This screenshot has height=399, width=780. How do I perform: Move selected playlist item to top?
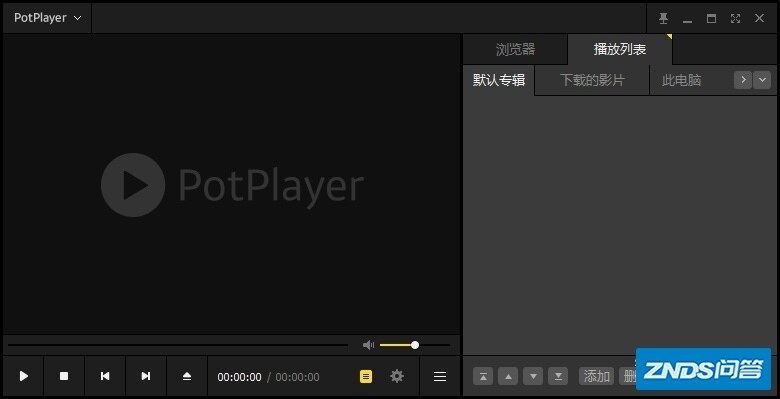(x=483, y=376)
